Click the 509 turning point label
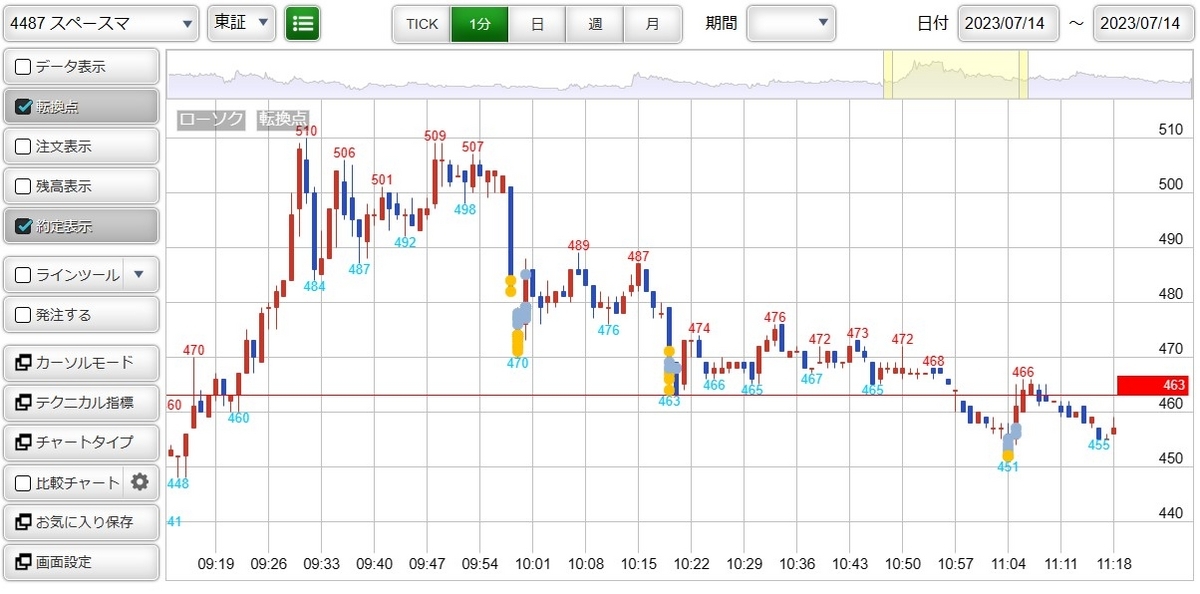 435,136
